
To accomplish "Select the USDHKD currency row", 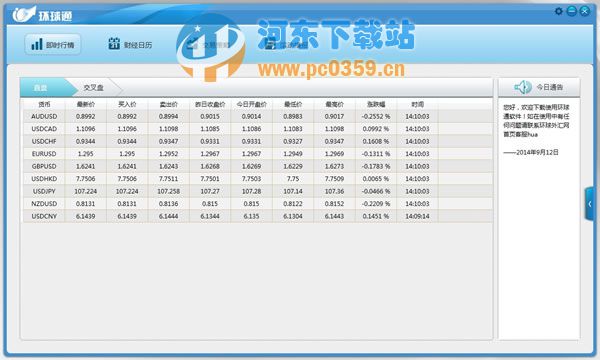I will tap(258, 179).
